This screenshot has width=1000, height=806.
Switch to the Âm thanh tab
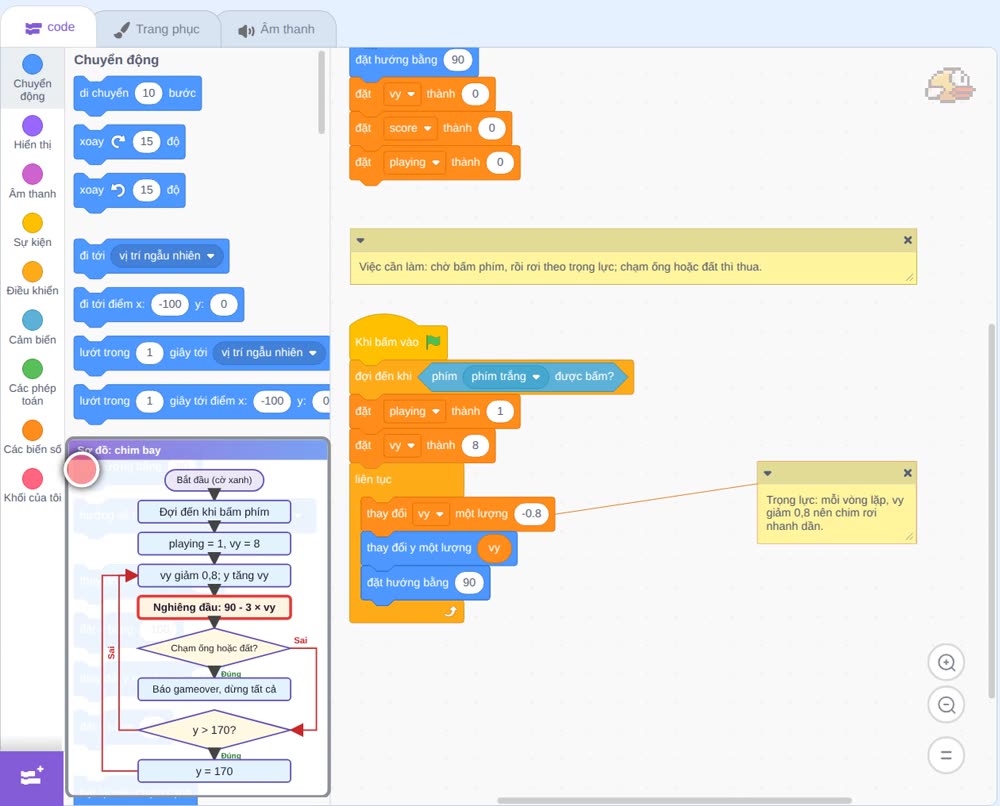[x=277, y=29]
